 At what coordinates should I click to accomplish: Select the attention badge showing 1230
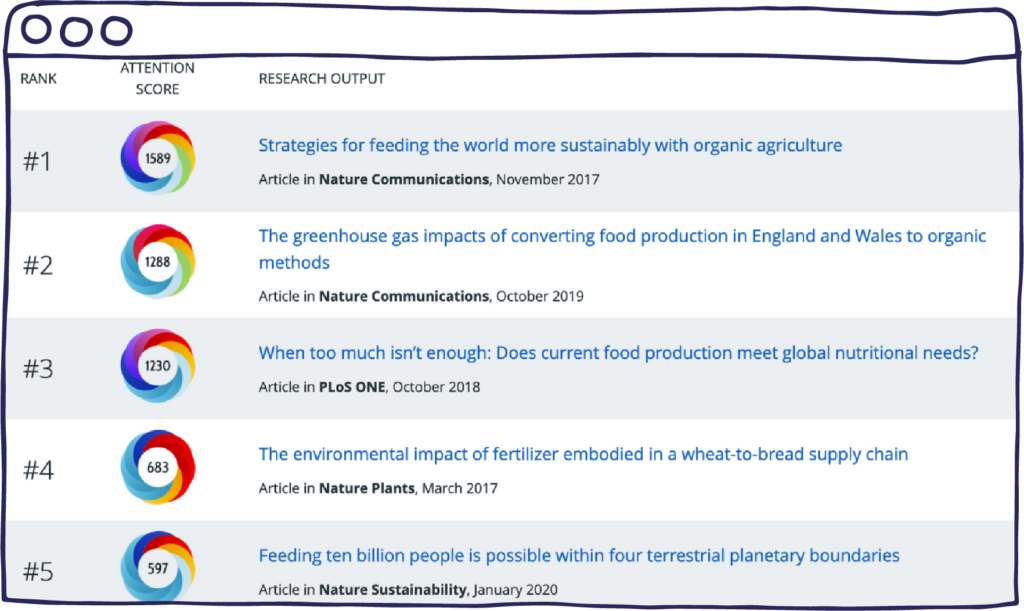tap(157, 366)
